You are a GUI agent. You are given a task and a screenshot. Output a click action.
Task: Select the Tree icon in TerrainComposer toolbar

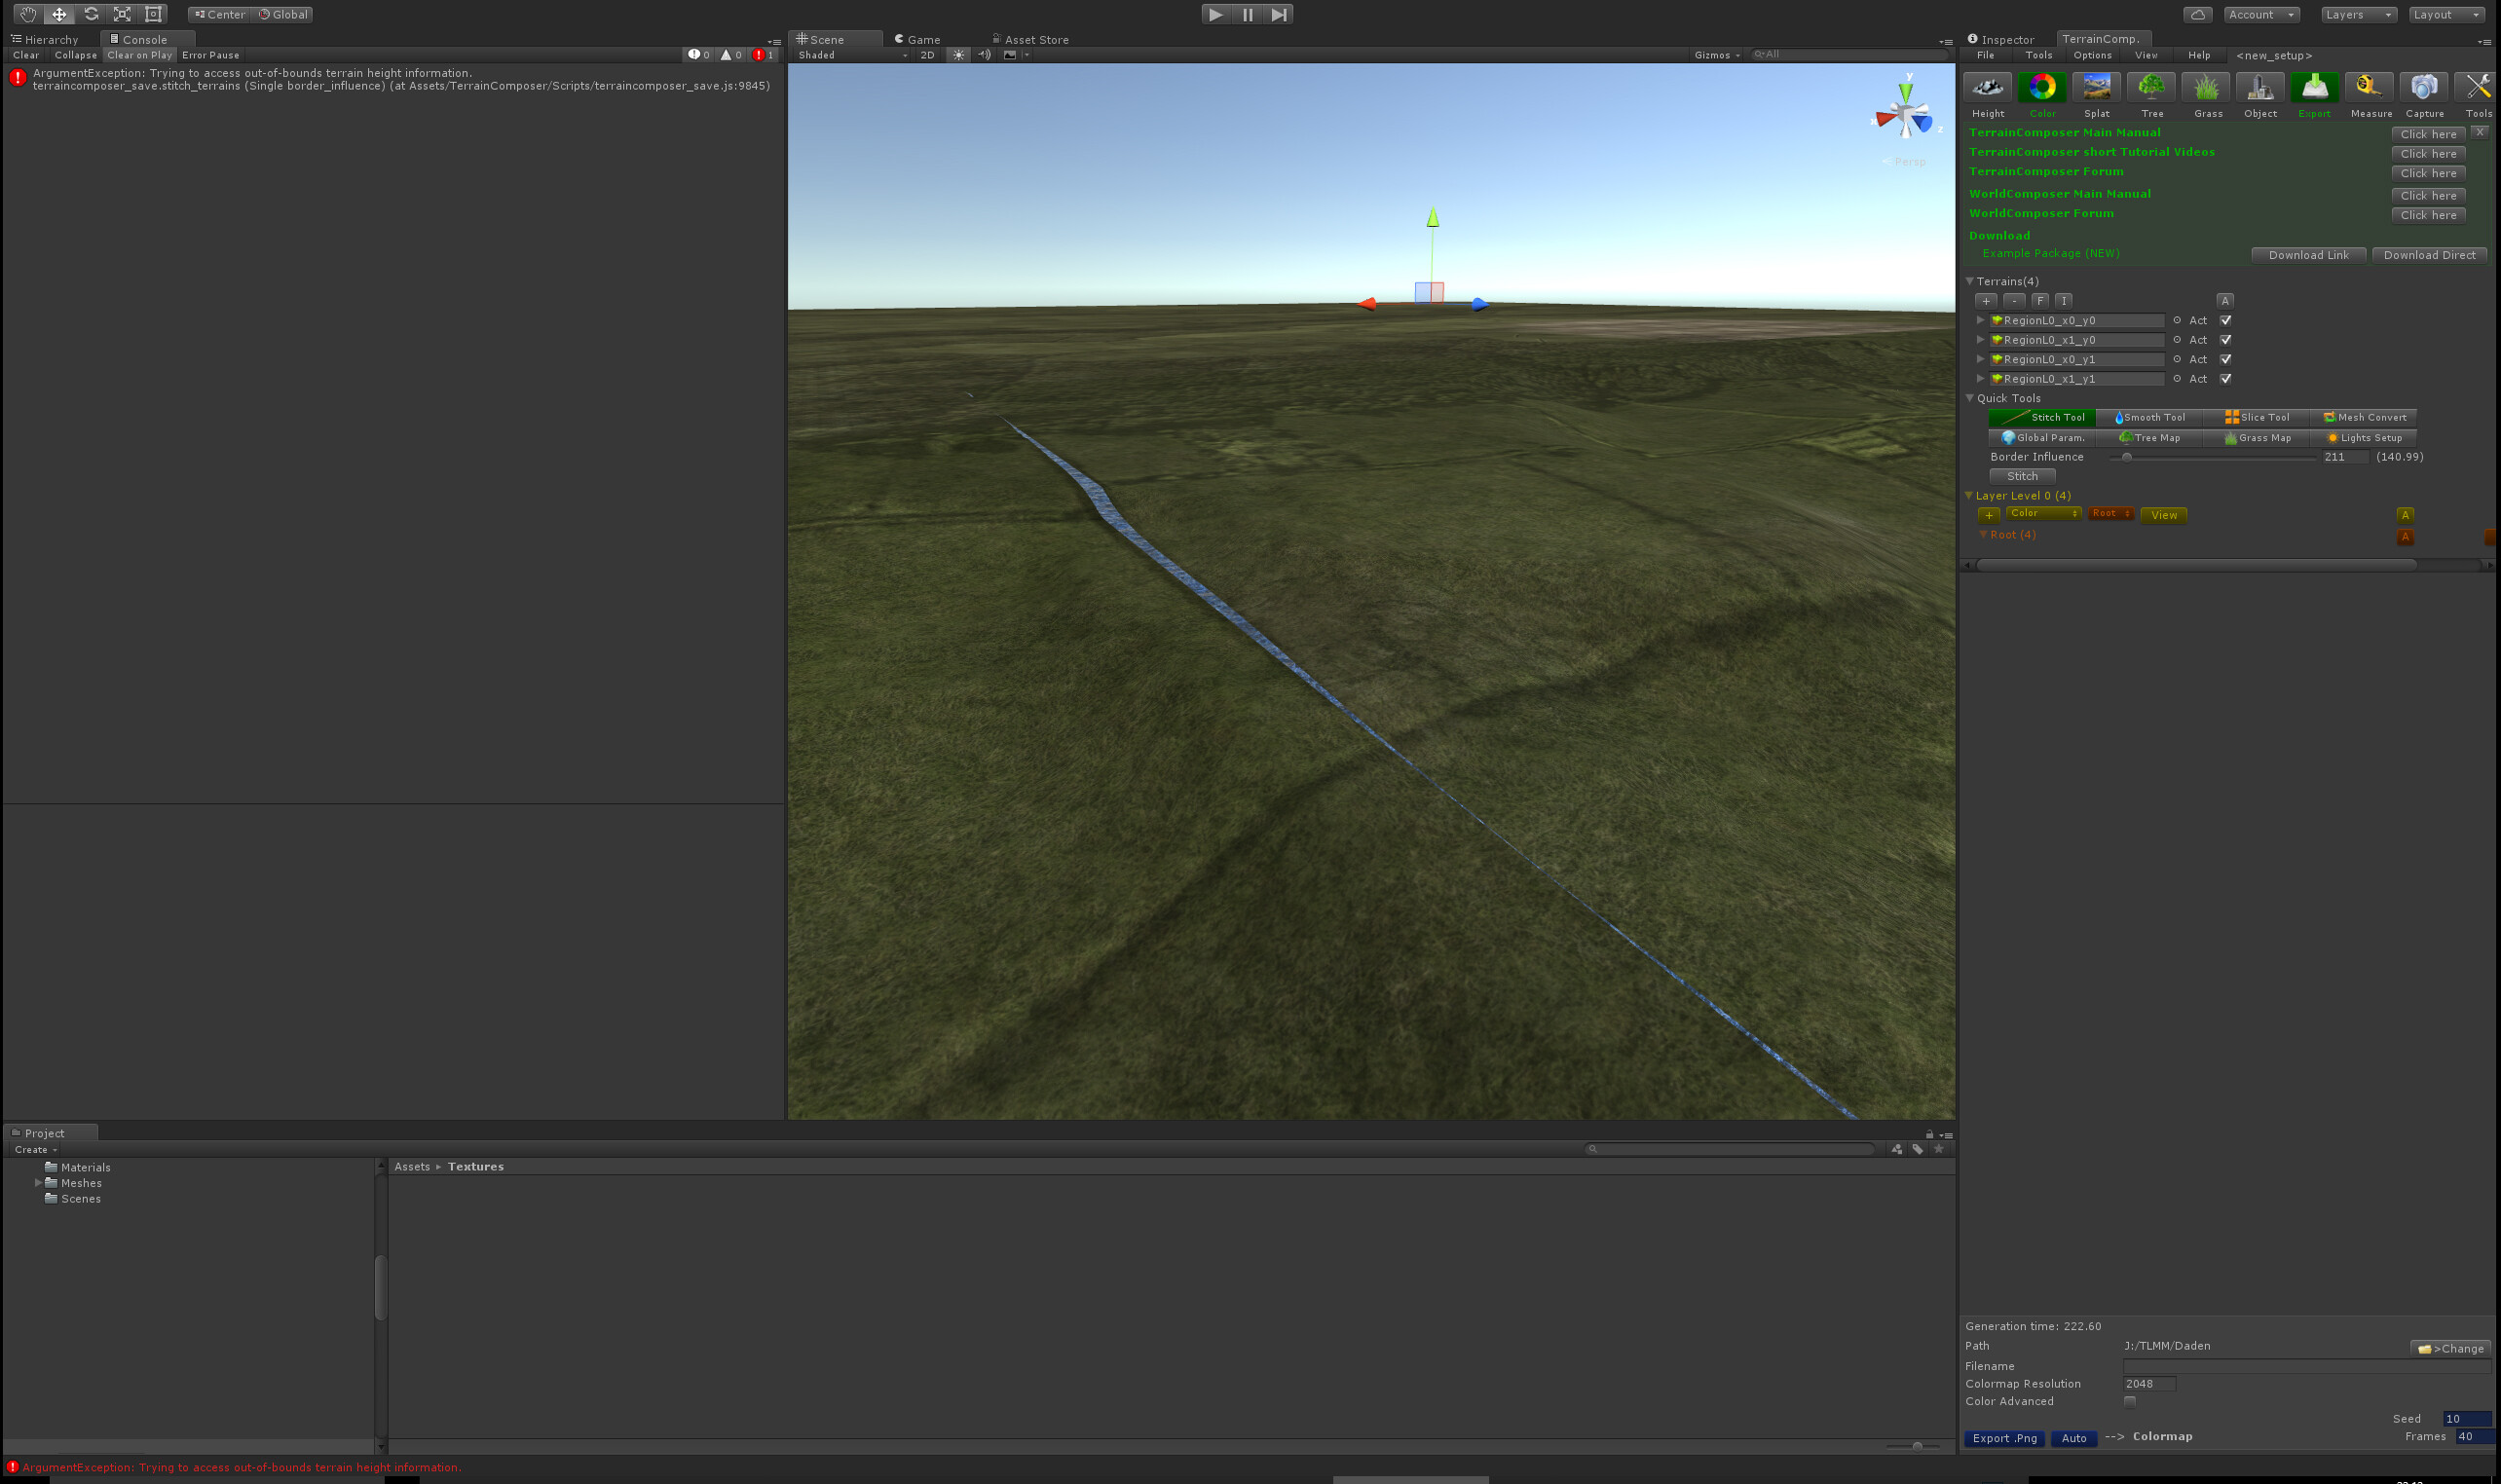click(2152, 87)
